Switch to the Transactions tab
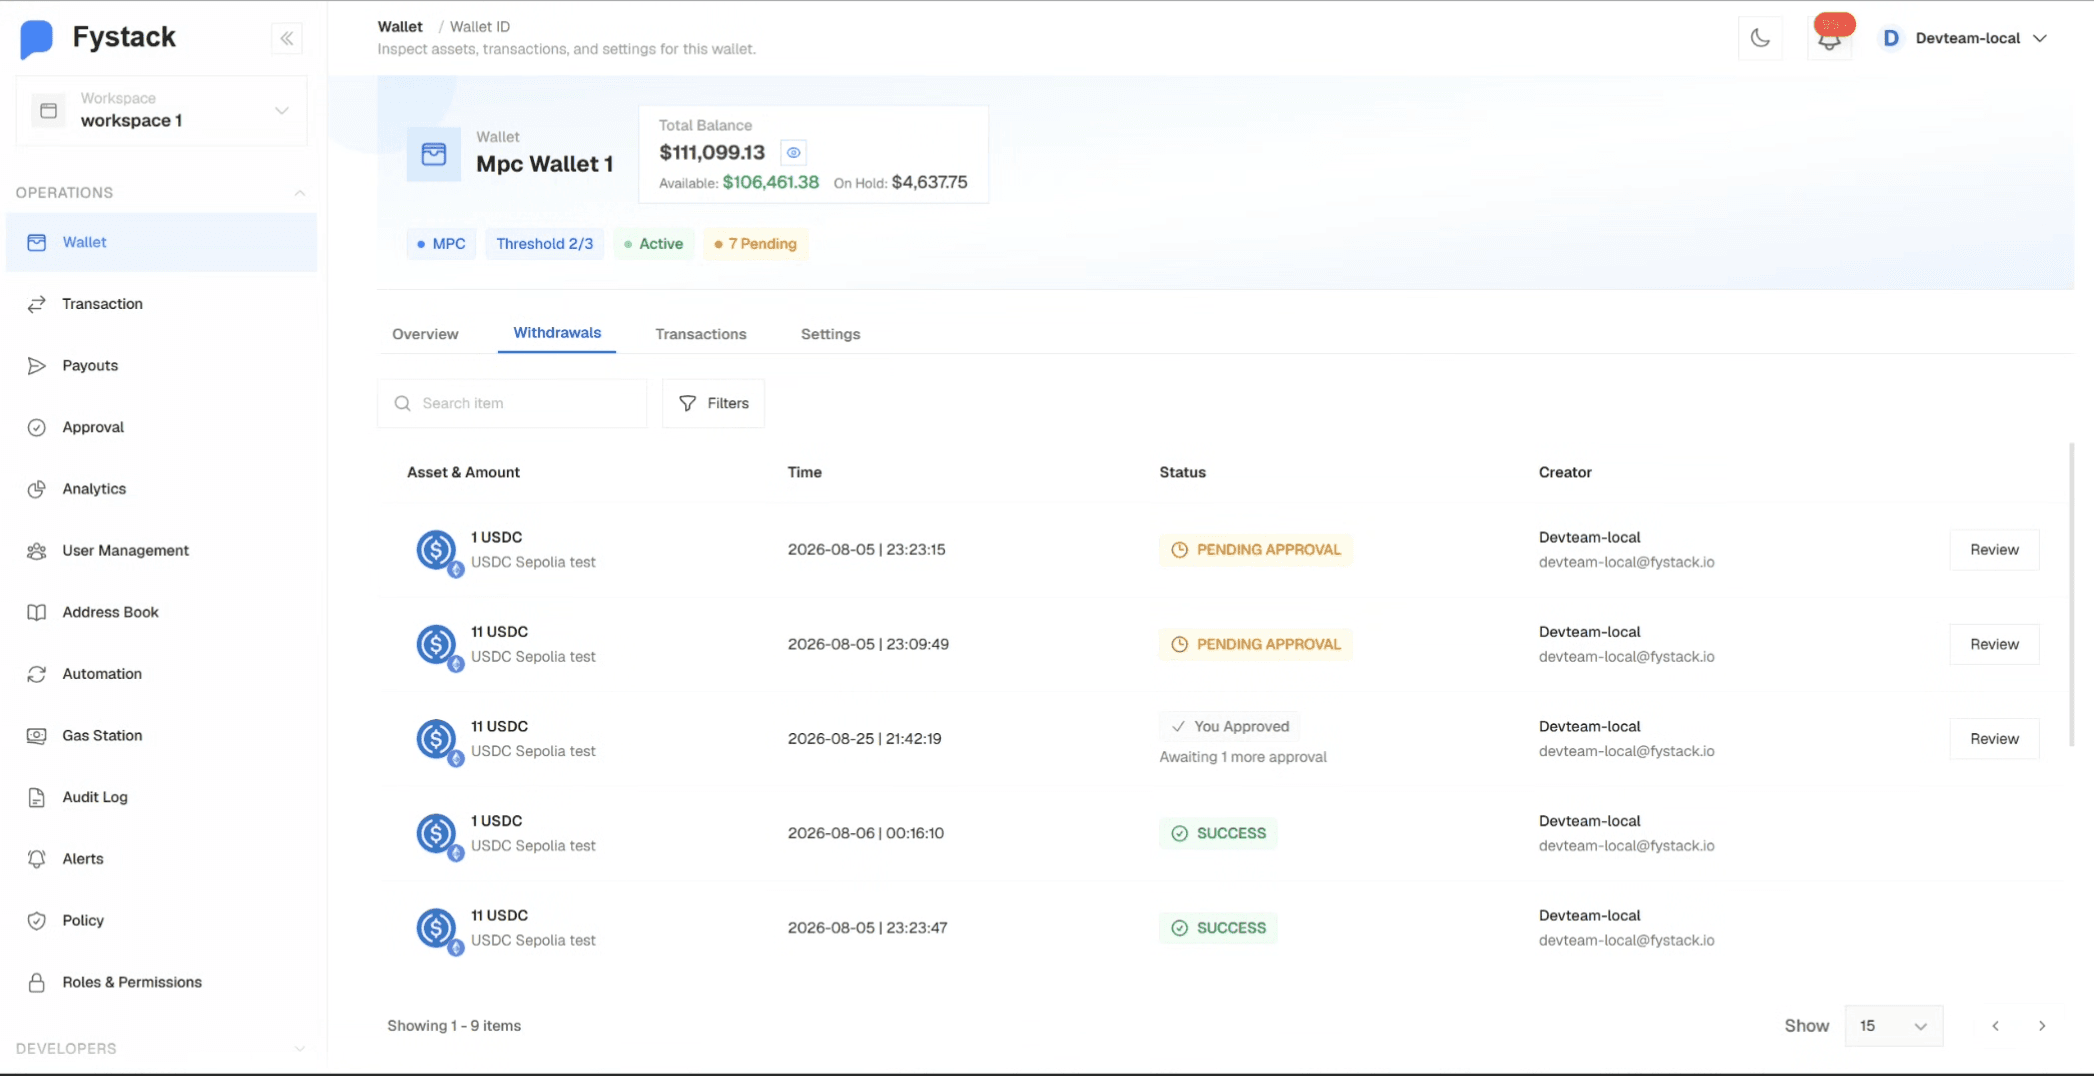The width and height of the screenshot is (2094, 1076). [701, 334]
